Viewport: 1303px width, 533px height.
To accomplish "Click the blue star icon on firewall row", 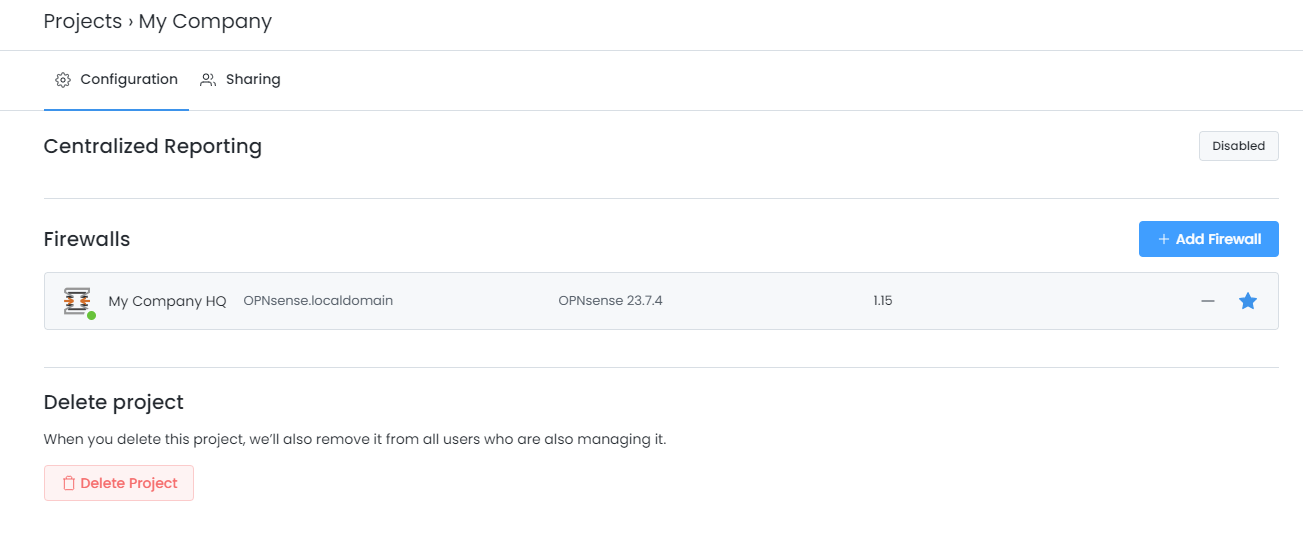I will 1248,301.
